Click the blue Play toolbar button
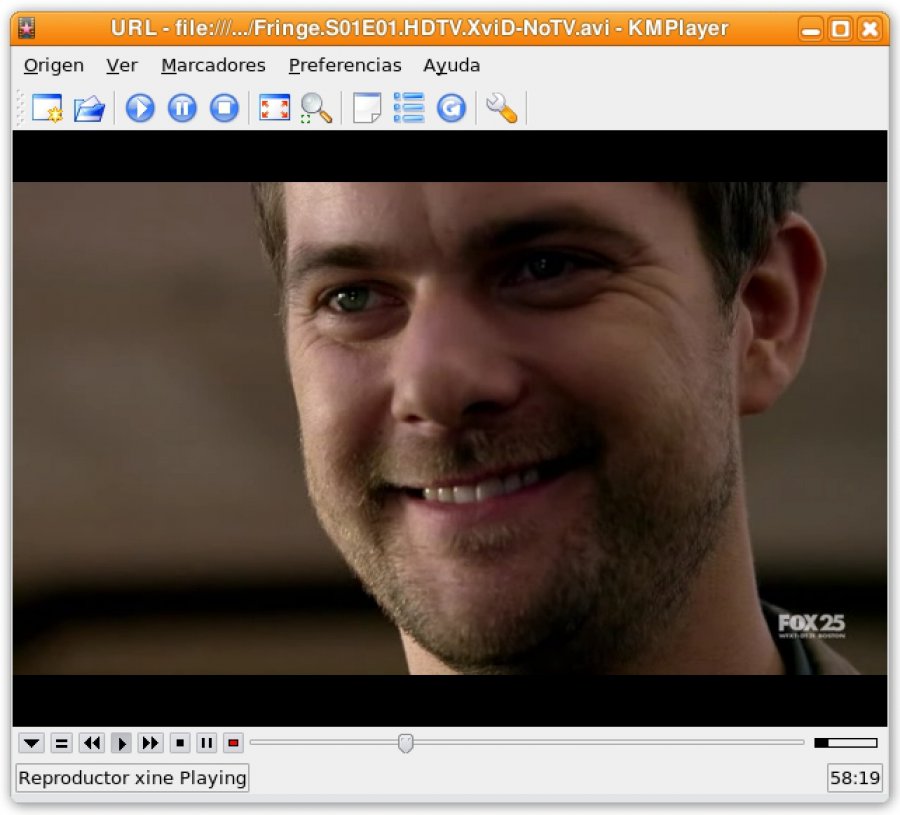Screen dimensions: 900x815 point(140,107)
